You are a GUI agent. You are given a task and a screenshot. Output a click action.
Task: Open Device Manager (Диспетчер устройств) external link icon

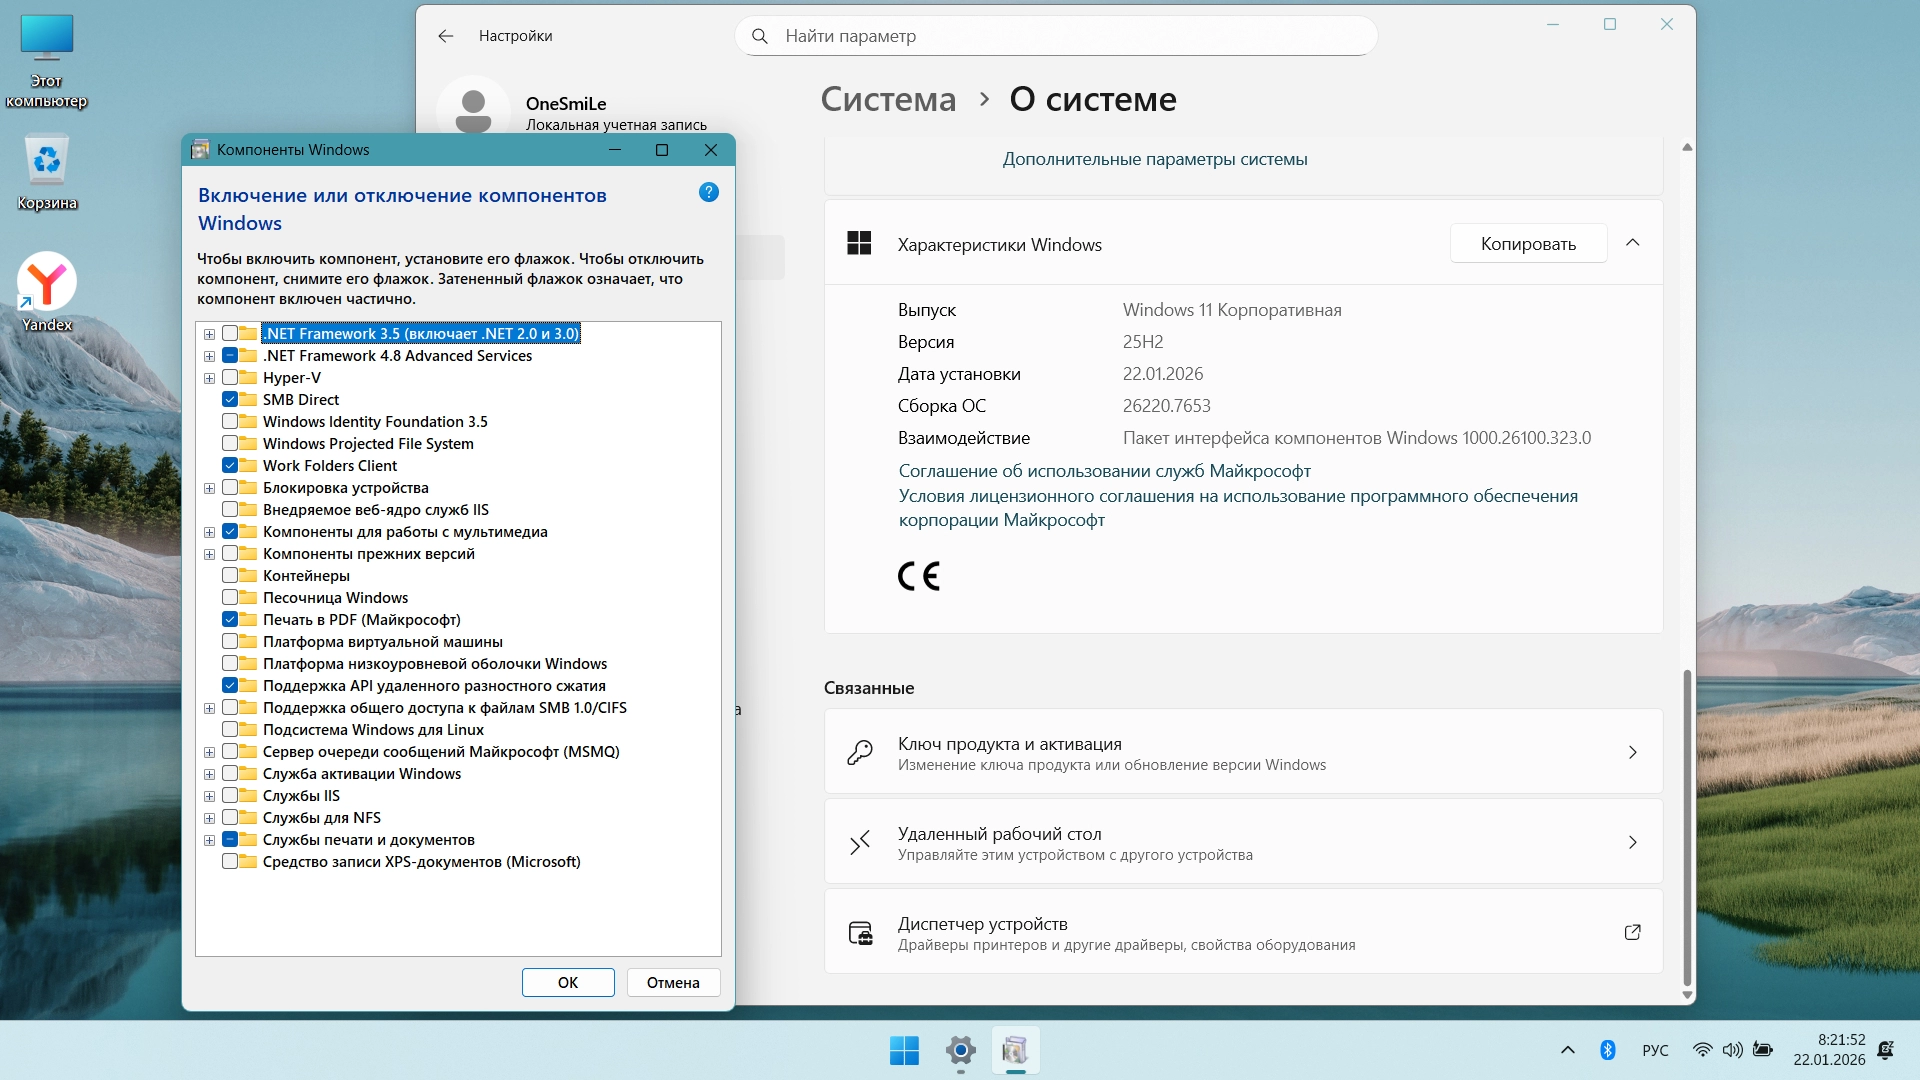pos(1632,932)
